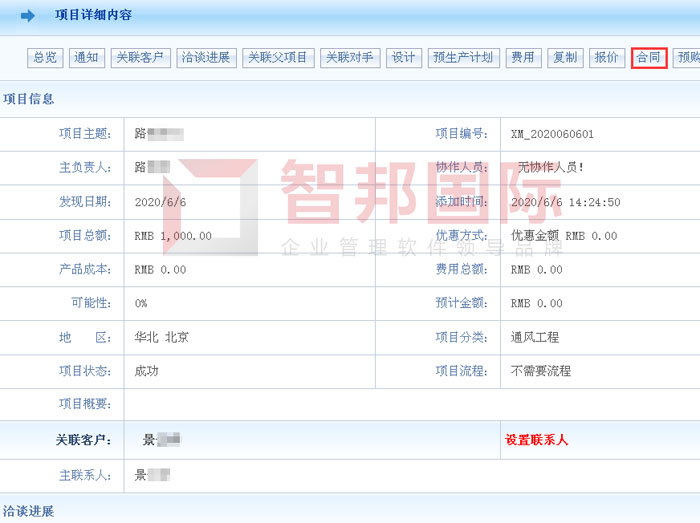Click the 费用 button

coord(521,58)
